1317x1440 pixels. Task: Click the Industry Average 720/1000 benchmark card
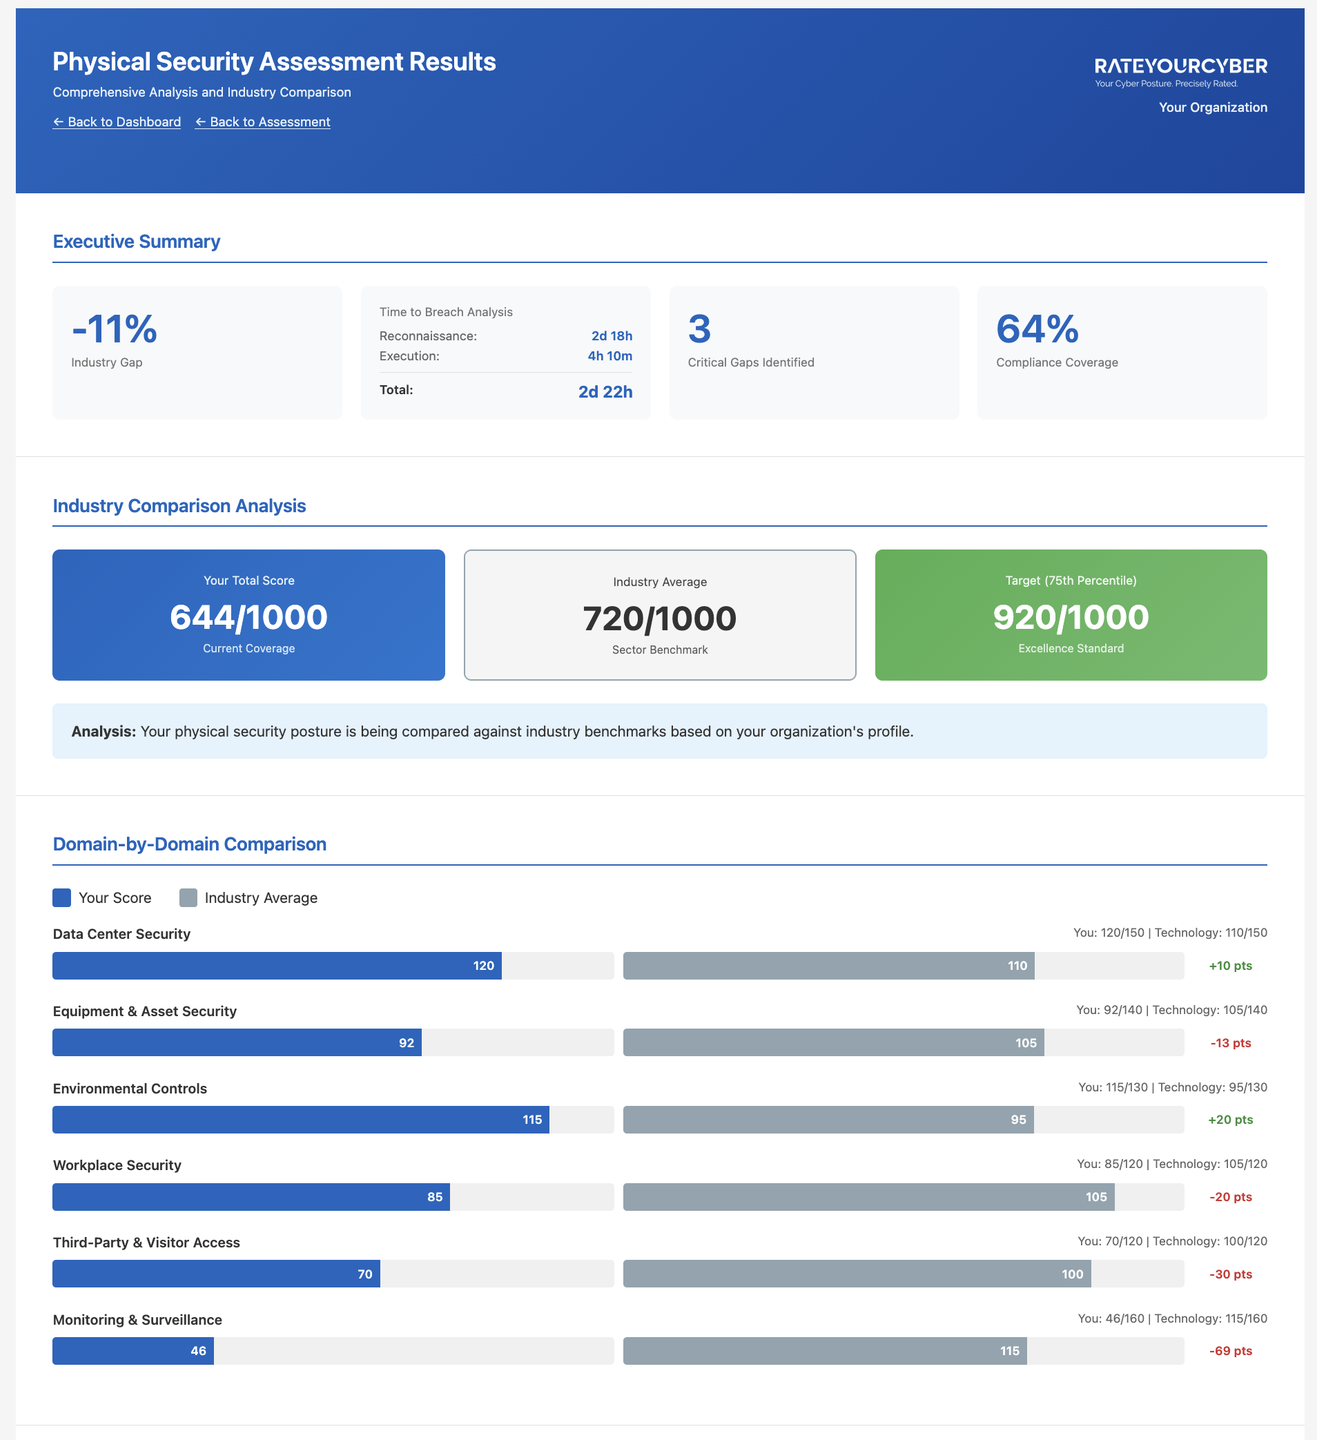pos(659,615)
